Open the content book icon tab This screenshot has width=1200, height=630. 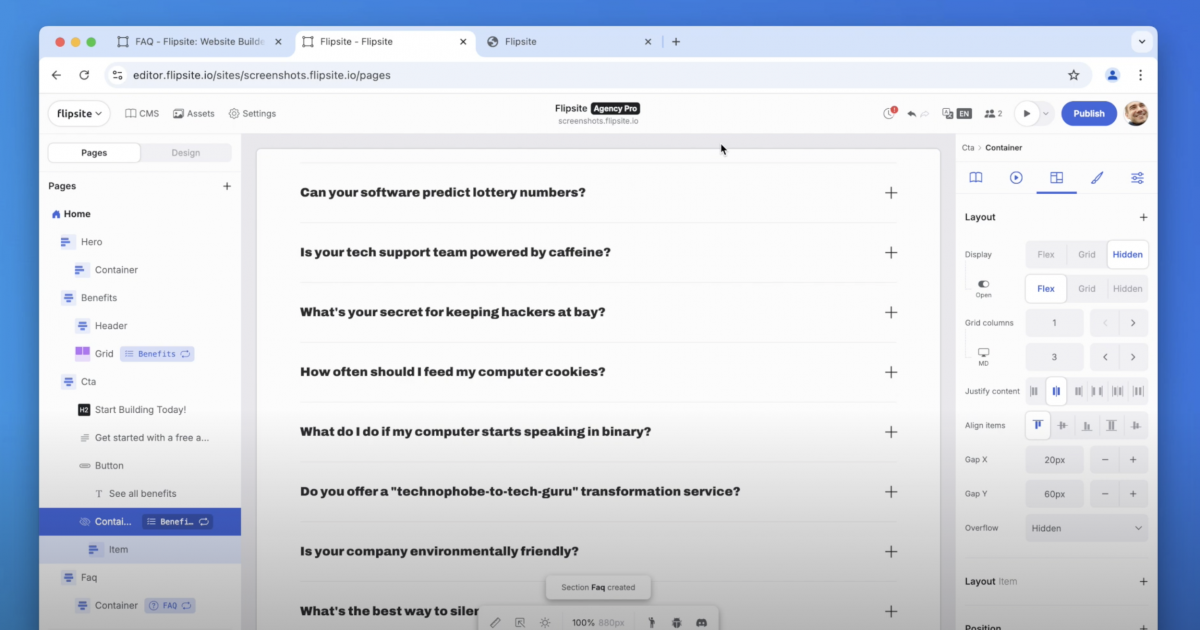click(976, 177)
